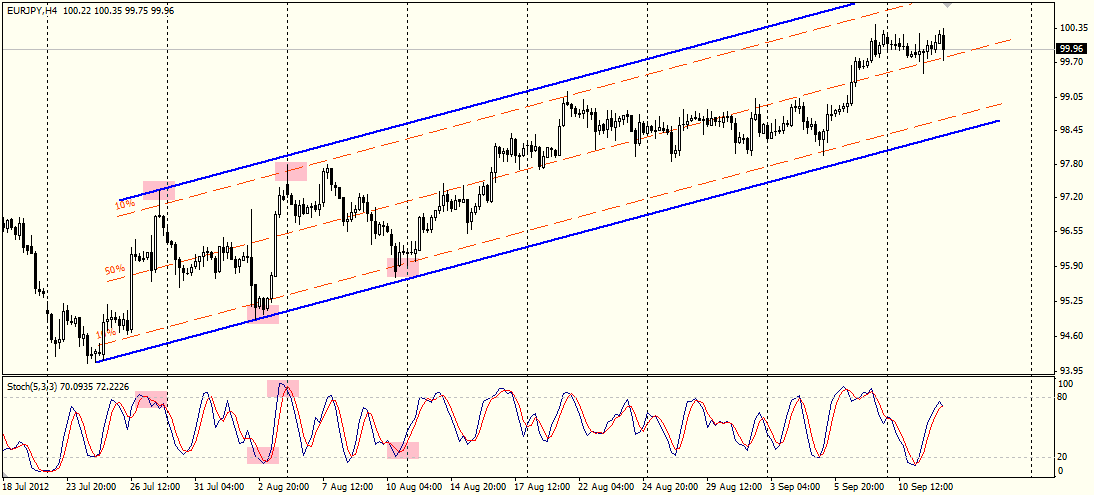This screenshot has height=495, width=1094.
Task: Click the stochastic 80 level label
Action: [1064, 397]
